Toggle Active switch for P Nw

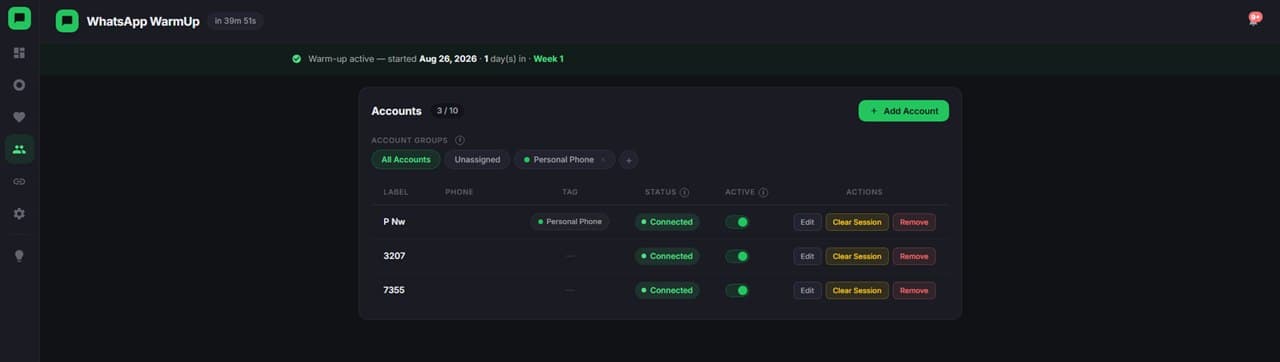737,222
